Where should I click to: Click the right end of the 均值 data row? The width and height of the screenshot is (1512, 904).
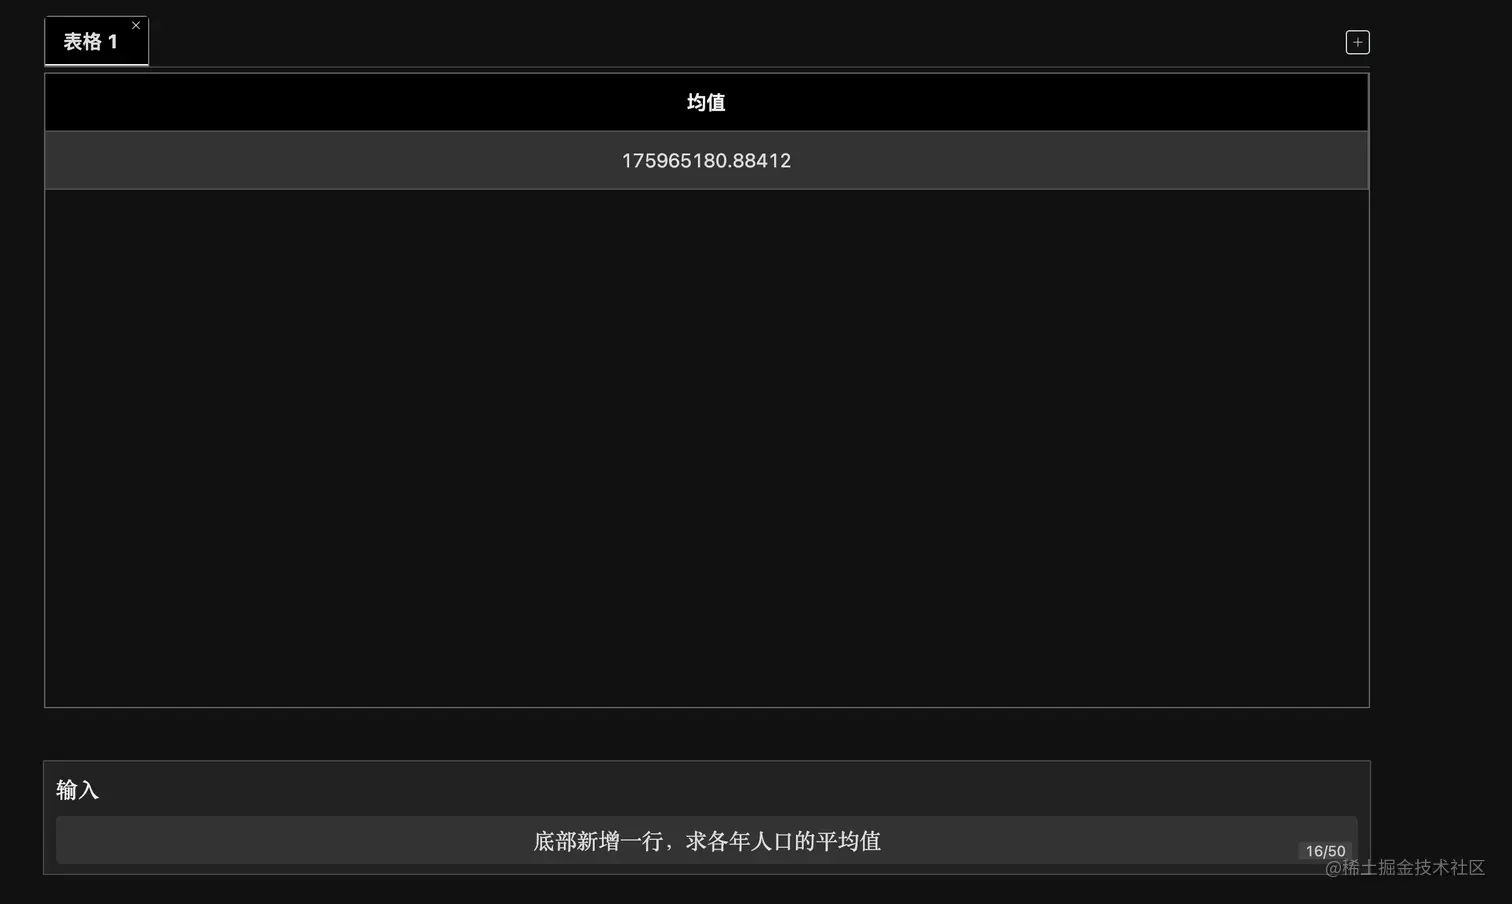coord(1350,161)
